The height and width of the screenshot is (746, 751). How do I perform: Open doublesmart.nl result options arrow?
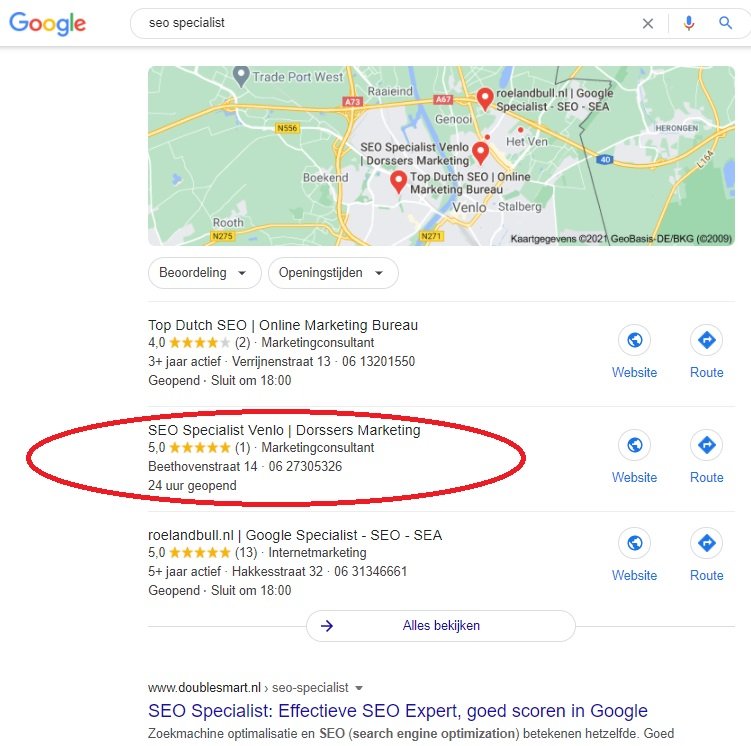[x=358, y=688]
